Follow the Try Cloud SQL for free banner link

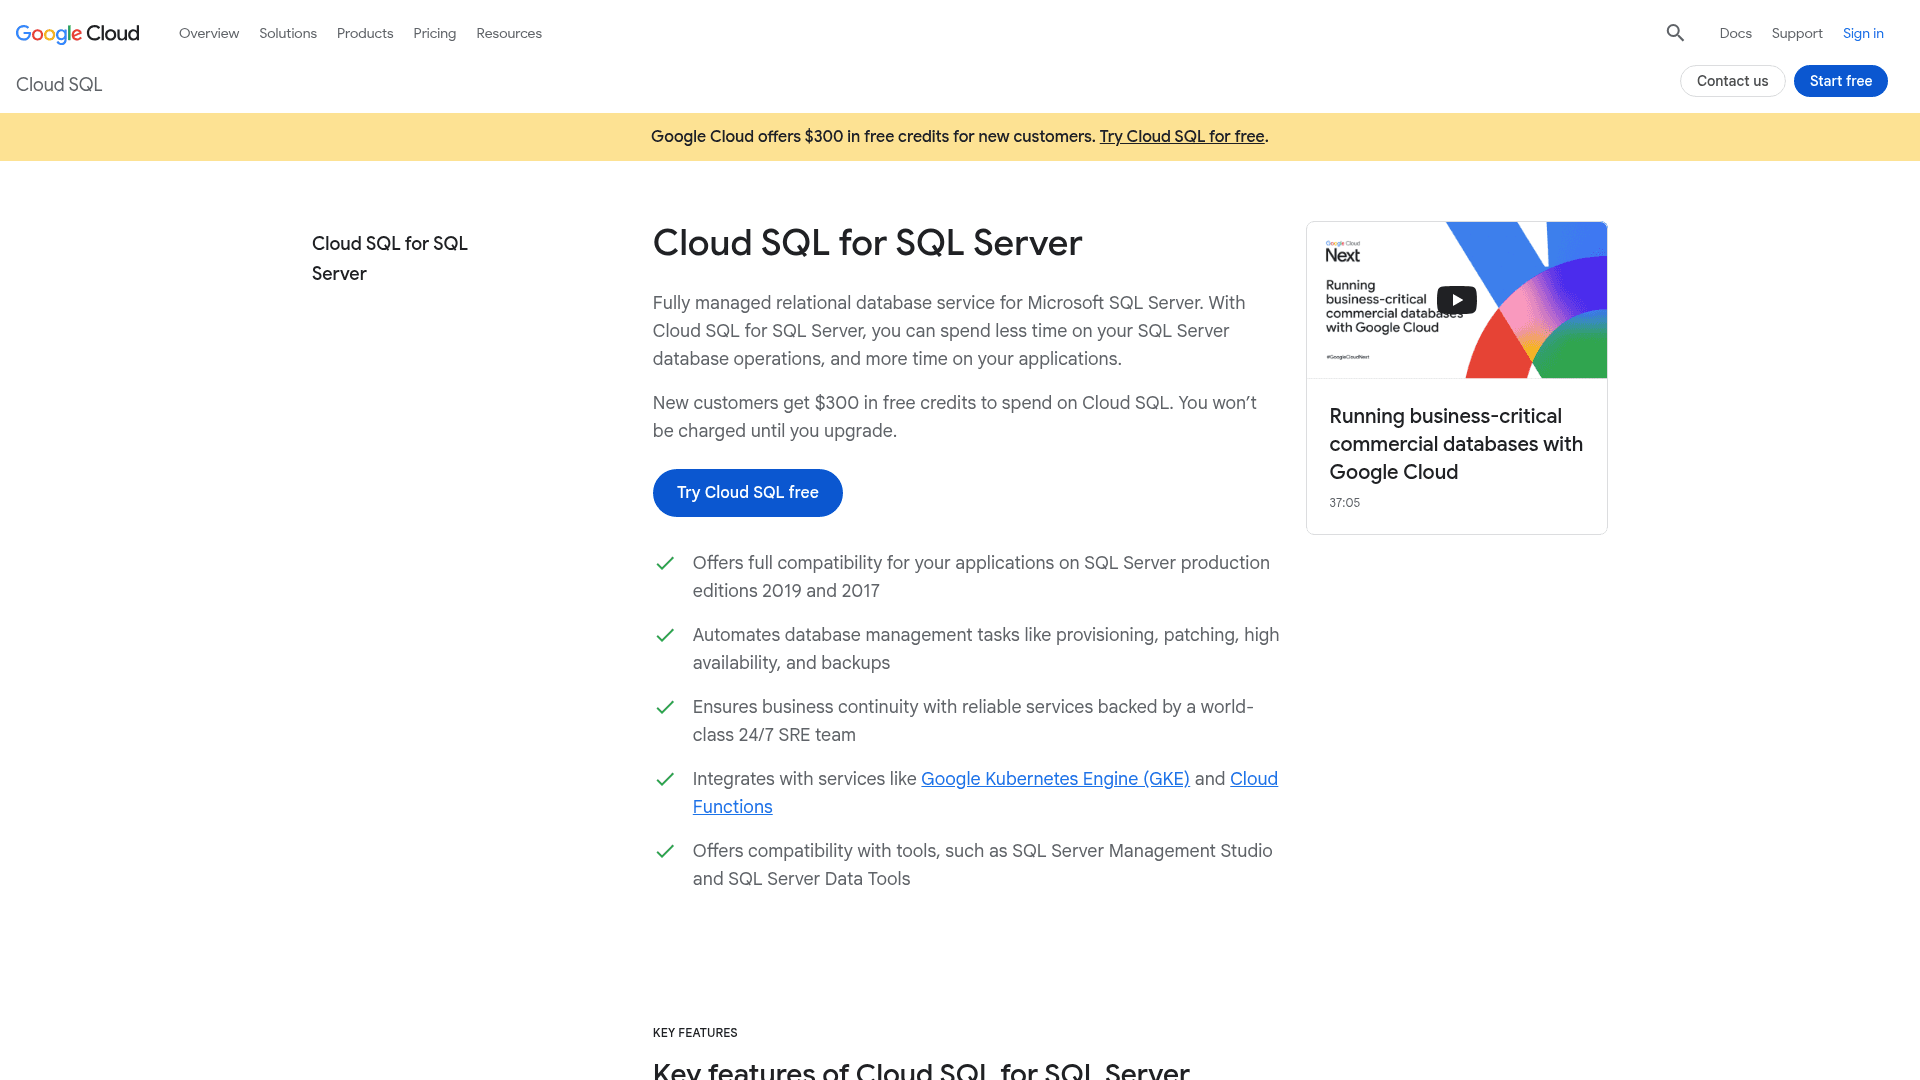1182,137
